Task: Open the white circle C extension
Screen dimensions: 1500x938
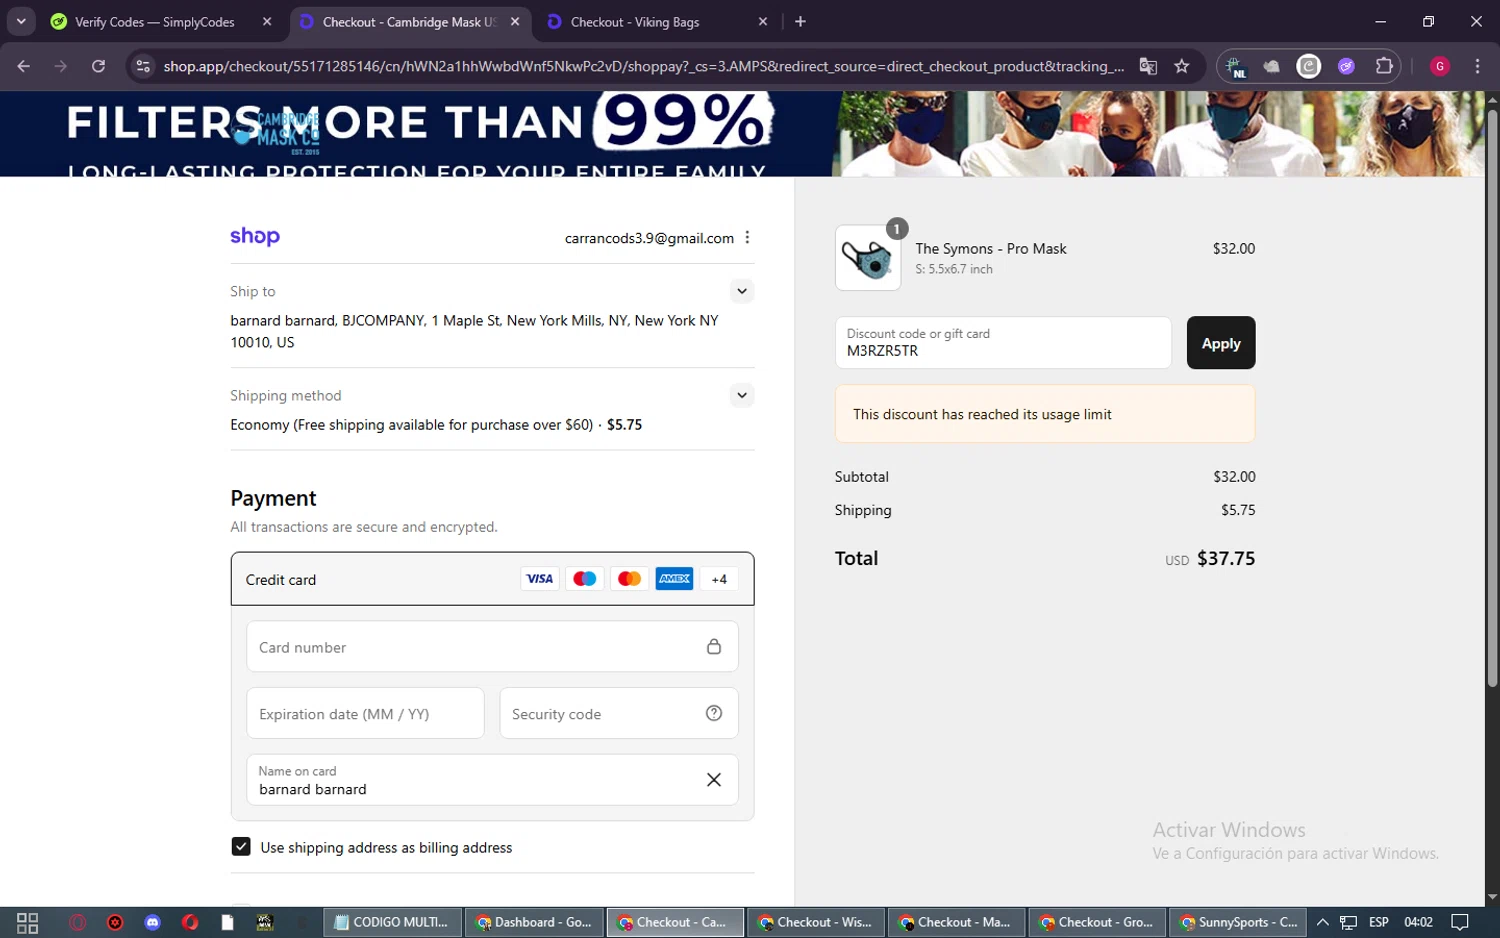Action: (x=1309, y=66)
